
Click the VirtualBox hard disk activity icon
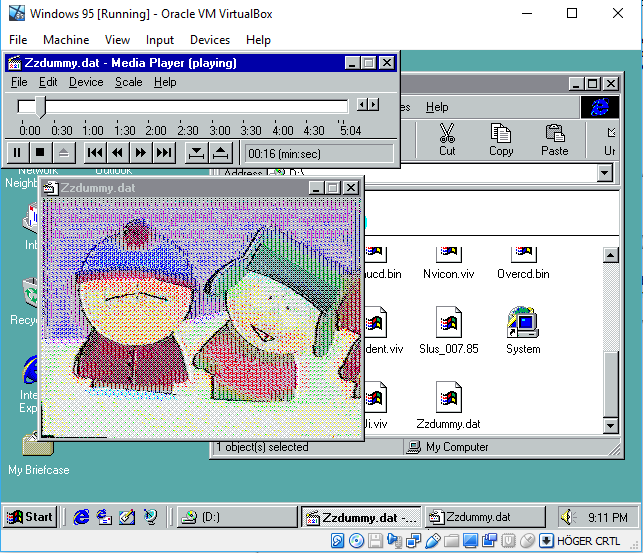click(x=337, y=541)
